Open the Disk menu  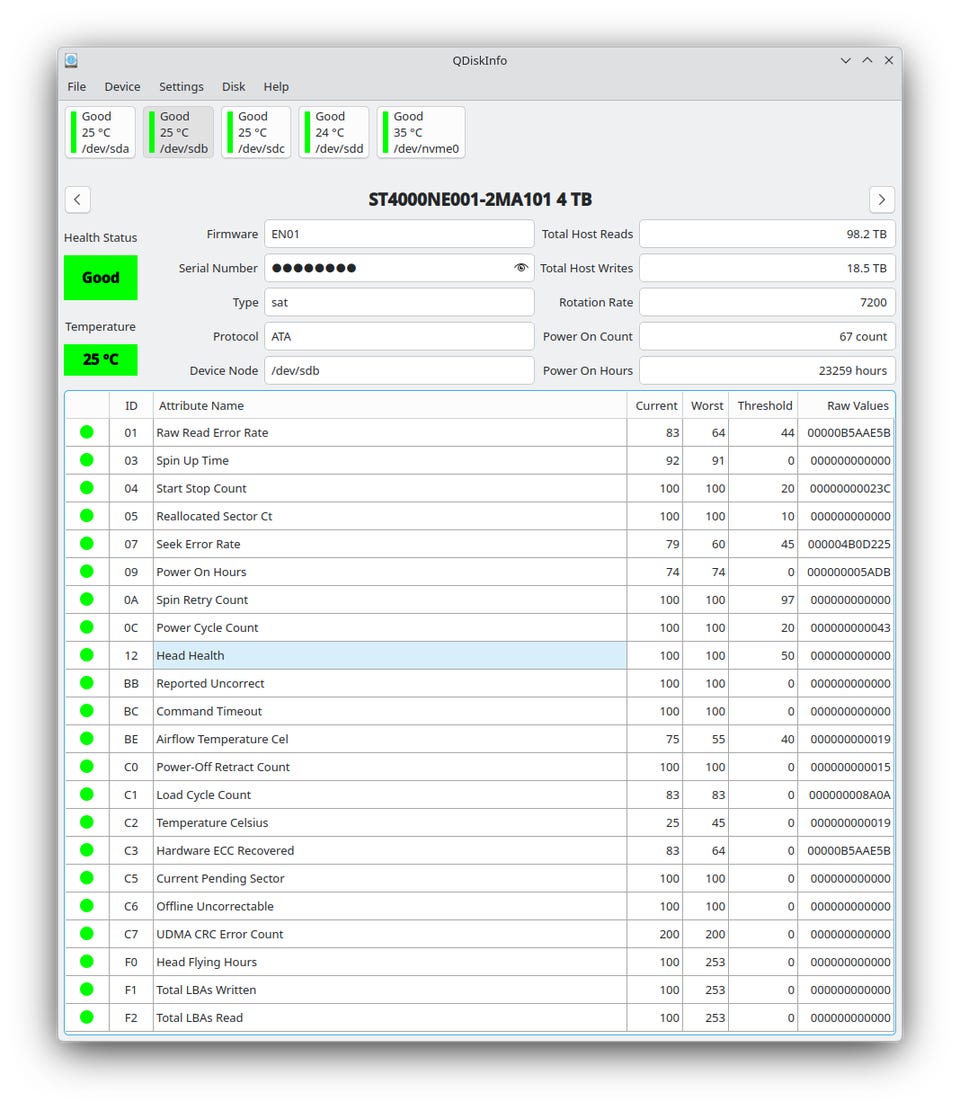234,86
